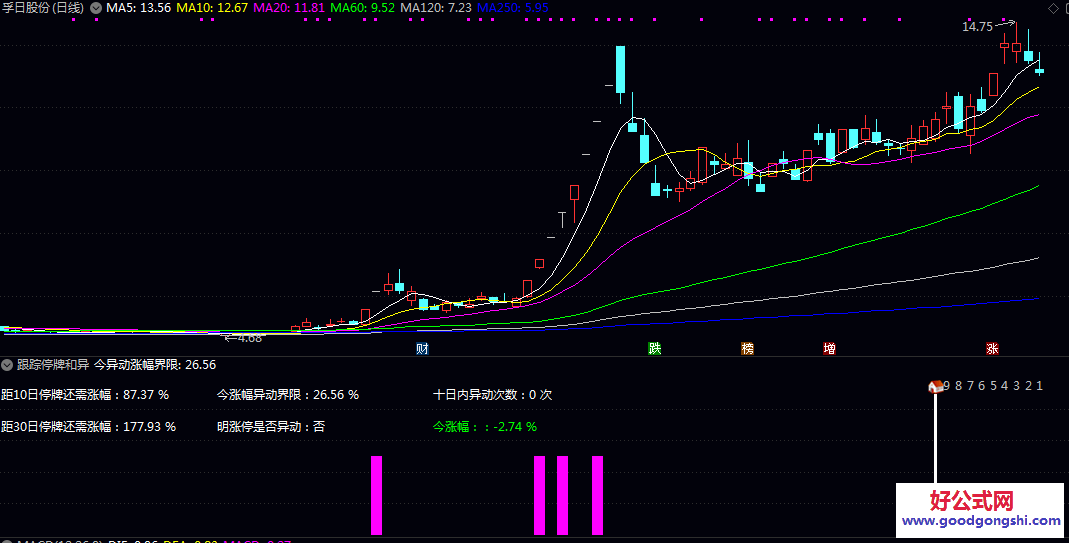Select the MA5 moving average label

(138, 8)
